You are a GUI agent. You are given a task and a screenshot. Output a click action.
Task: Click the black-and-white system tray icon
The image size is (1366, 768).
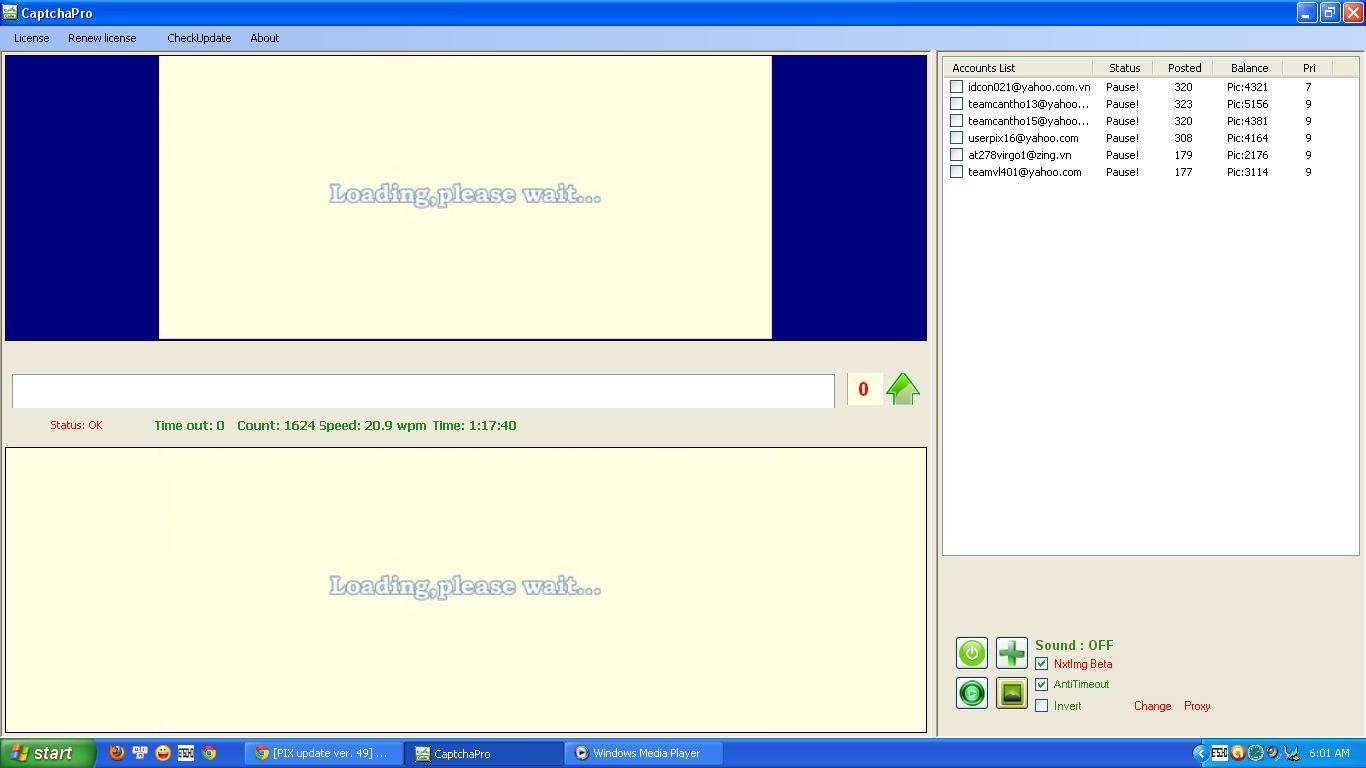tap(1220, 753)
